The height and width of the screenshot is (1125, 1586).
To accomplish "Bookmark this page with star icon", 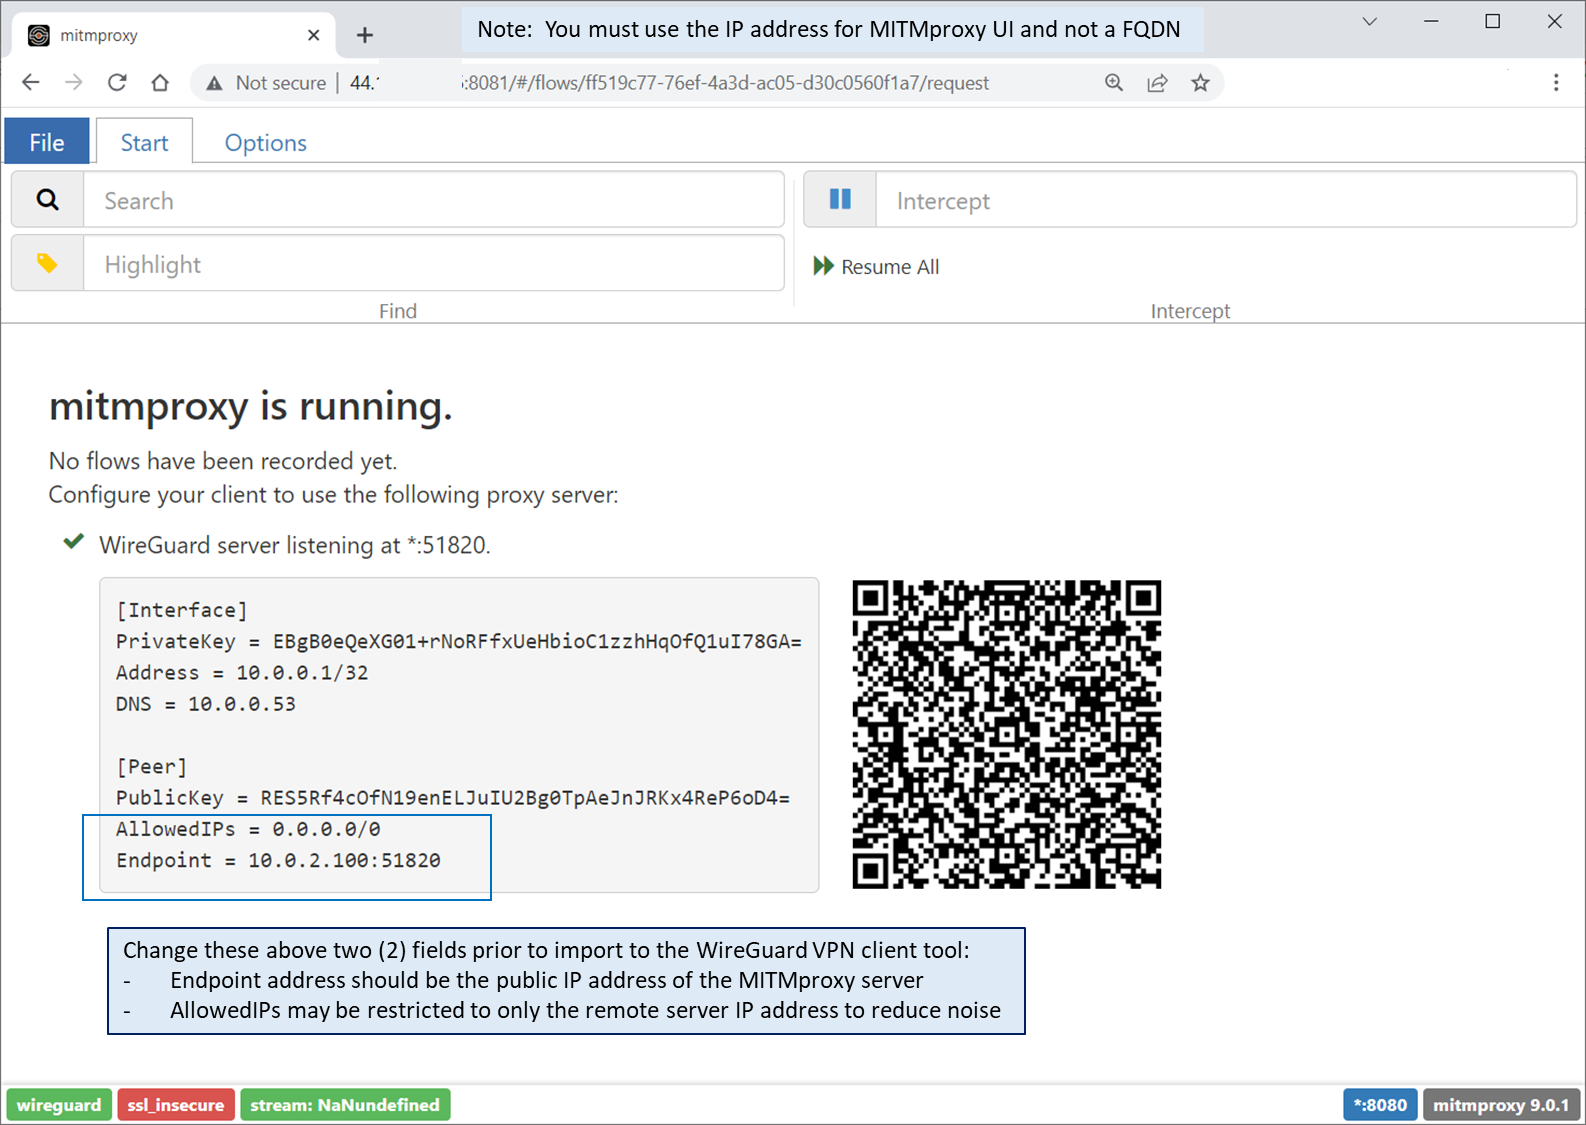I will coord(1200,83).
